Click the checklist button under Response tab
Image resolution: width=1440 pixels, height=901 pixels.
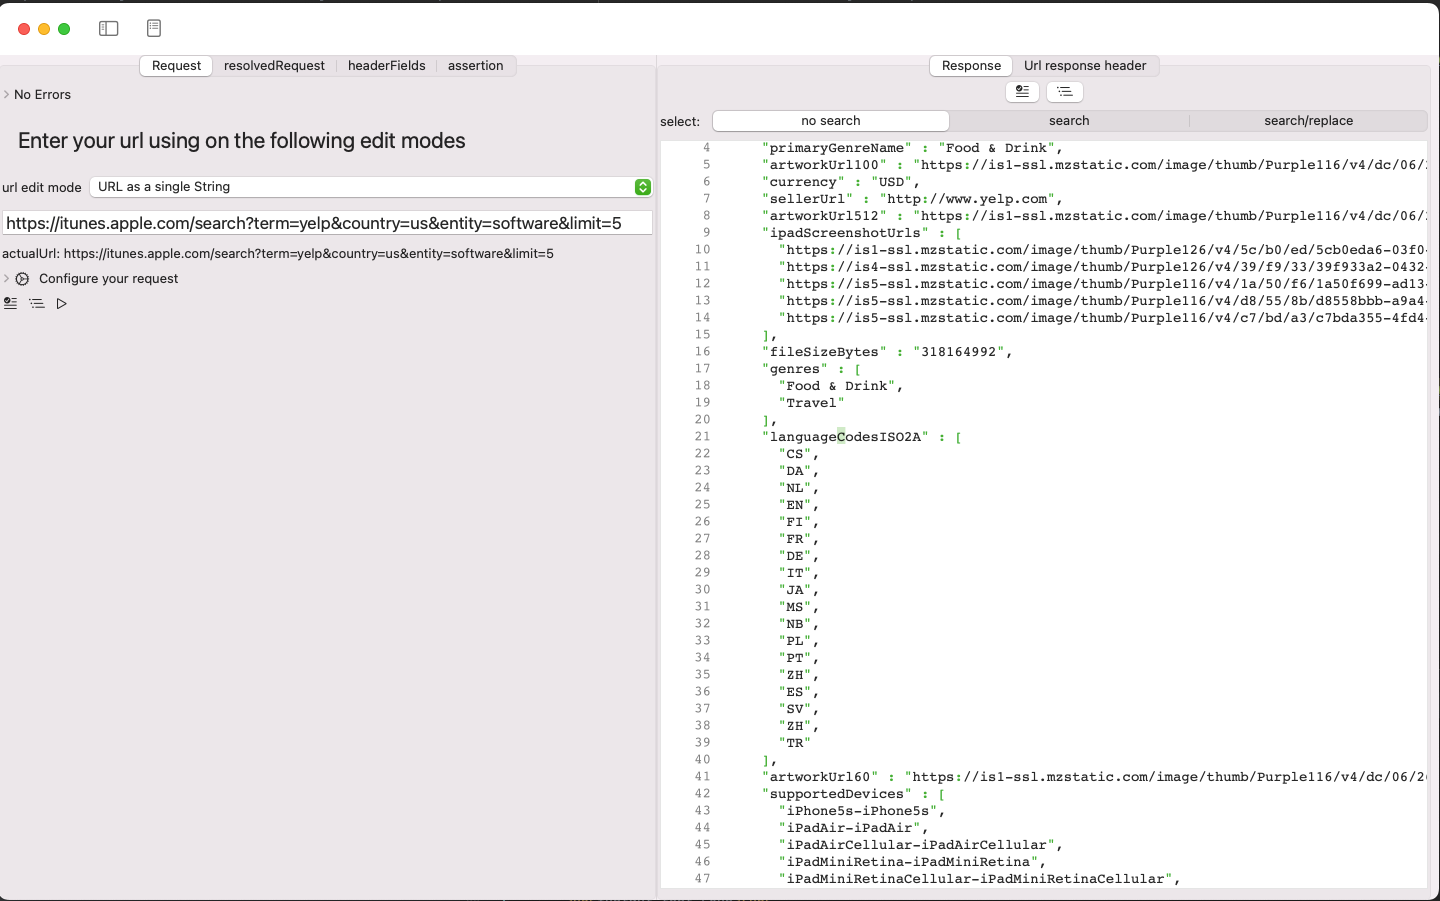(1022, 91)
